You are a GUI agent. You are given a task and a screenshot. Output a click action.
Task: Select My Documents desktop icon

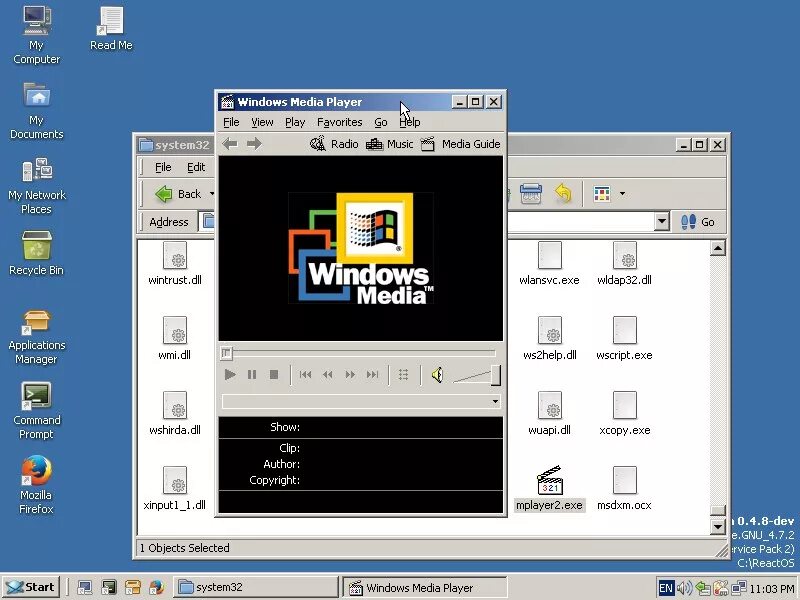[x=37, y=111]
